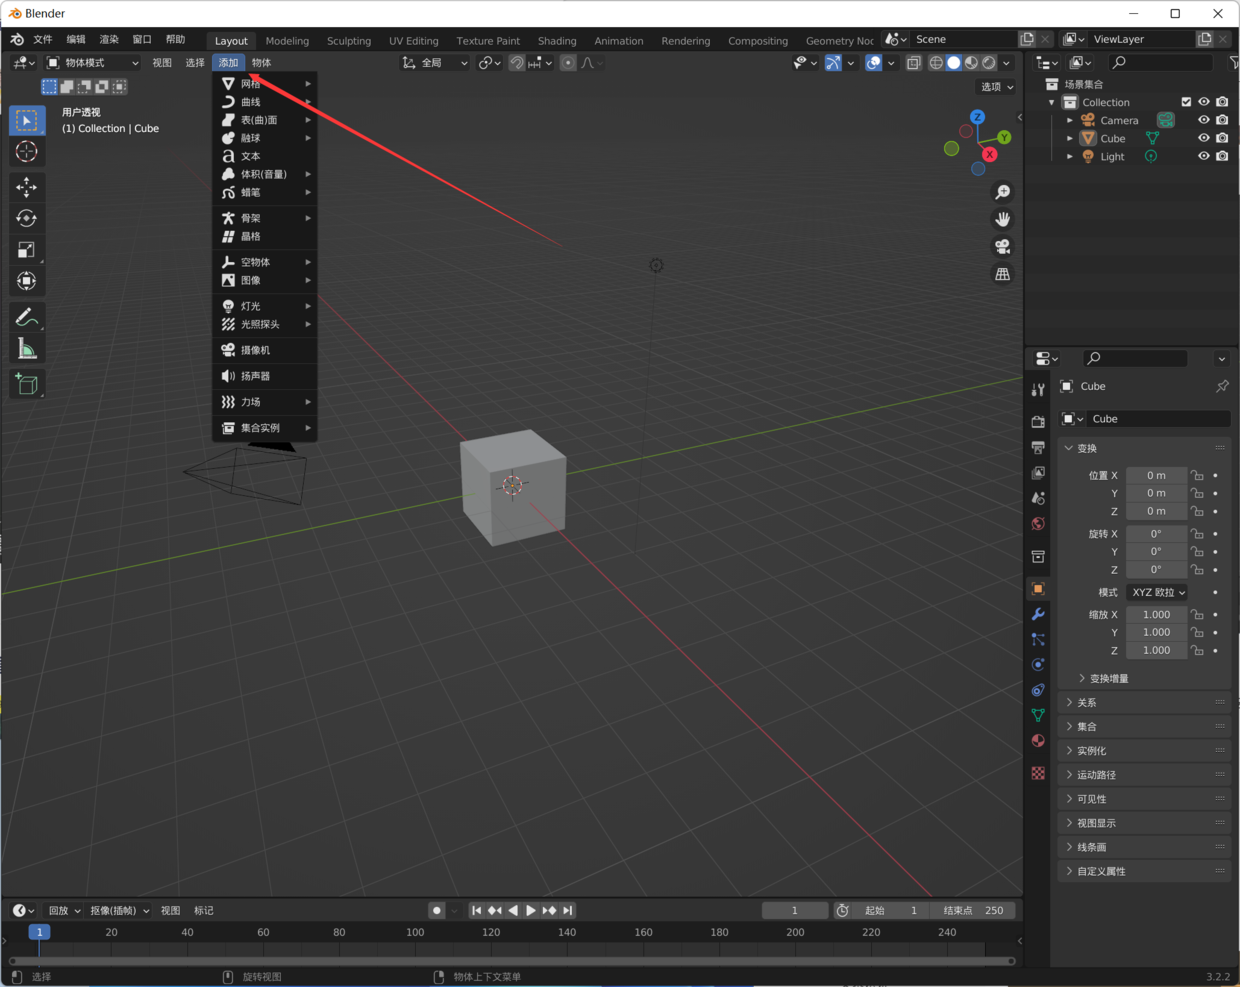
Task: Open the Render properties tab
Action: tap(1038, 422)
